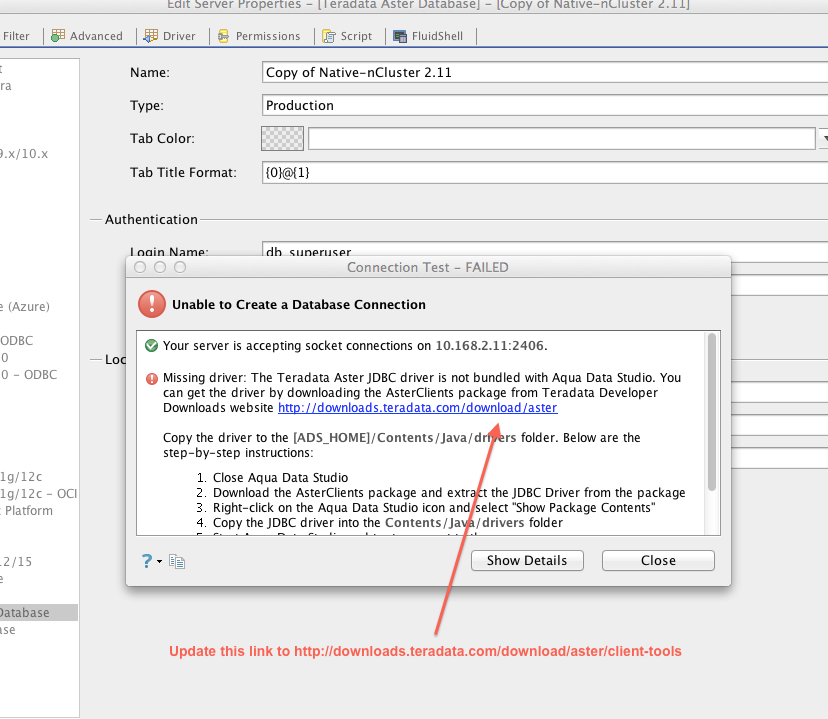This screenshot has width=828, height=719.
Task: Click the FluidShell monitor icon
Action: click(400, 36)
